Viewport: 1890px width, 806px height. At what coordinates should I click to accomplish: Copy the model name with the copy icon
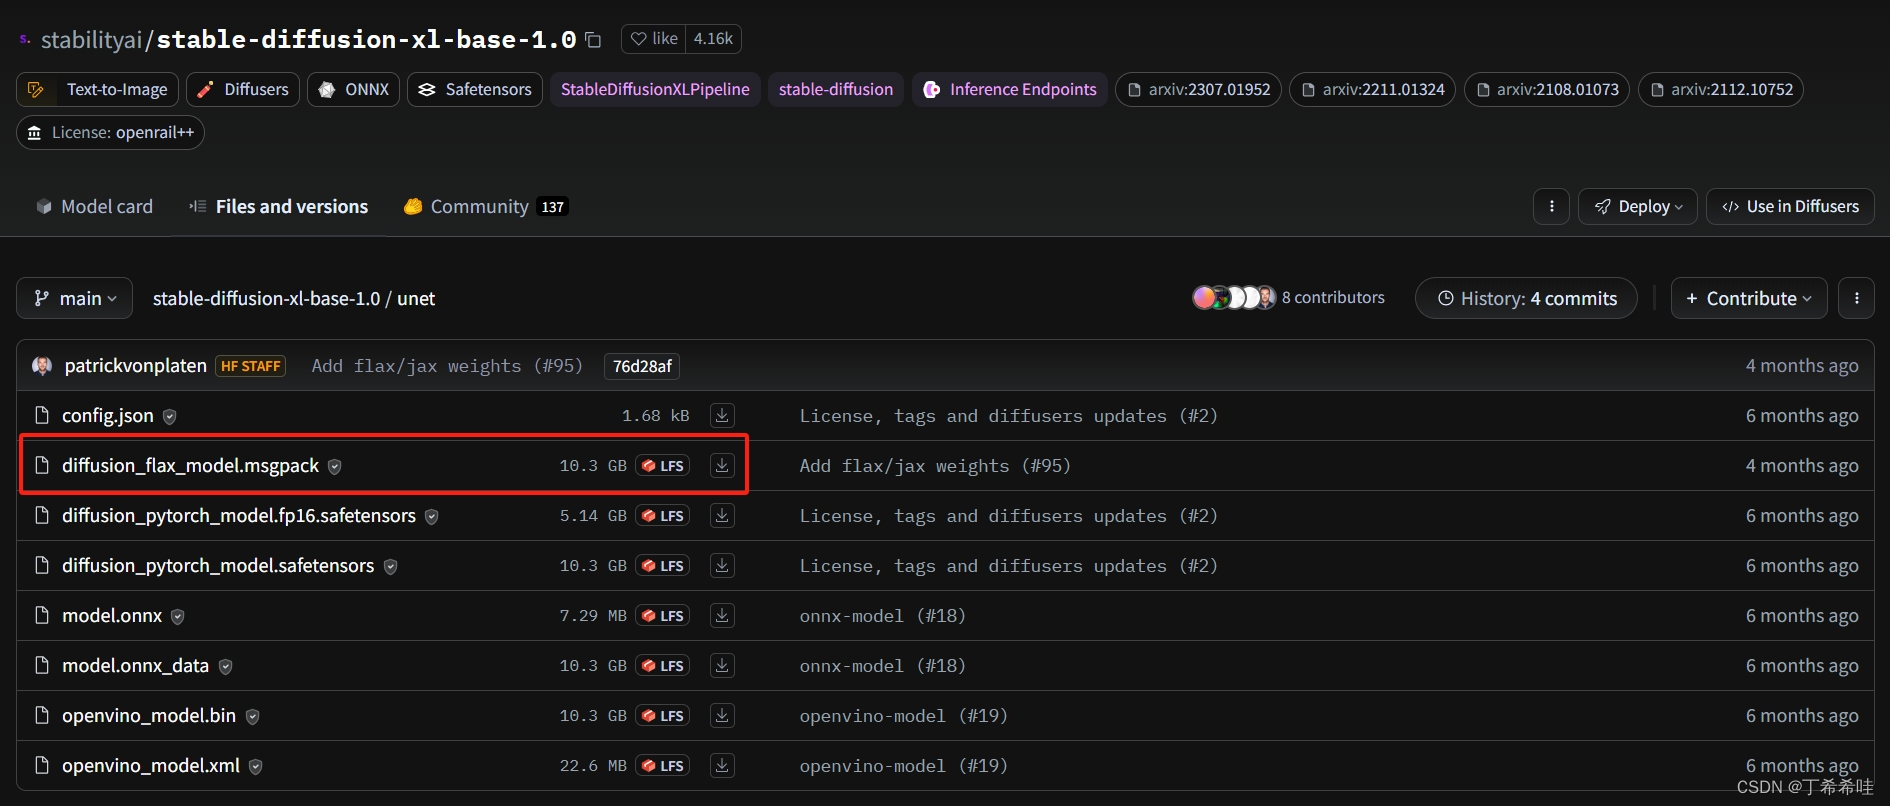pos(593,40)
